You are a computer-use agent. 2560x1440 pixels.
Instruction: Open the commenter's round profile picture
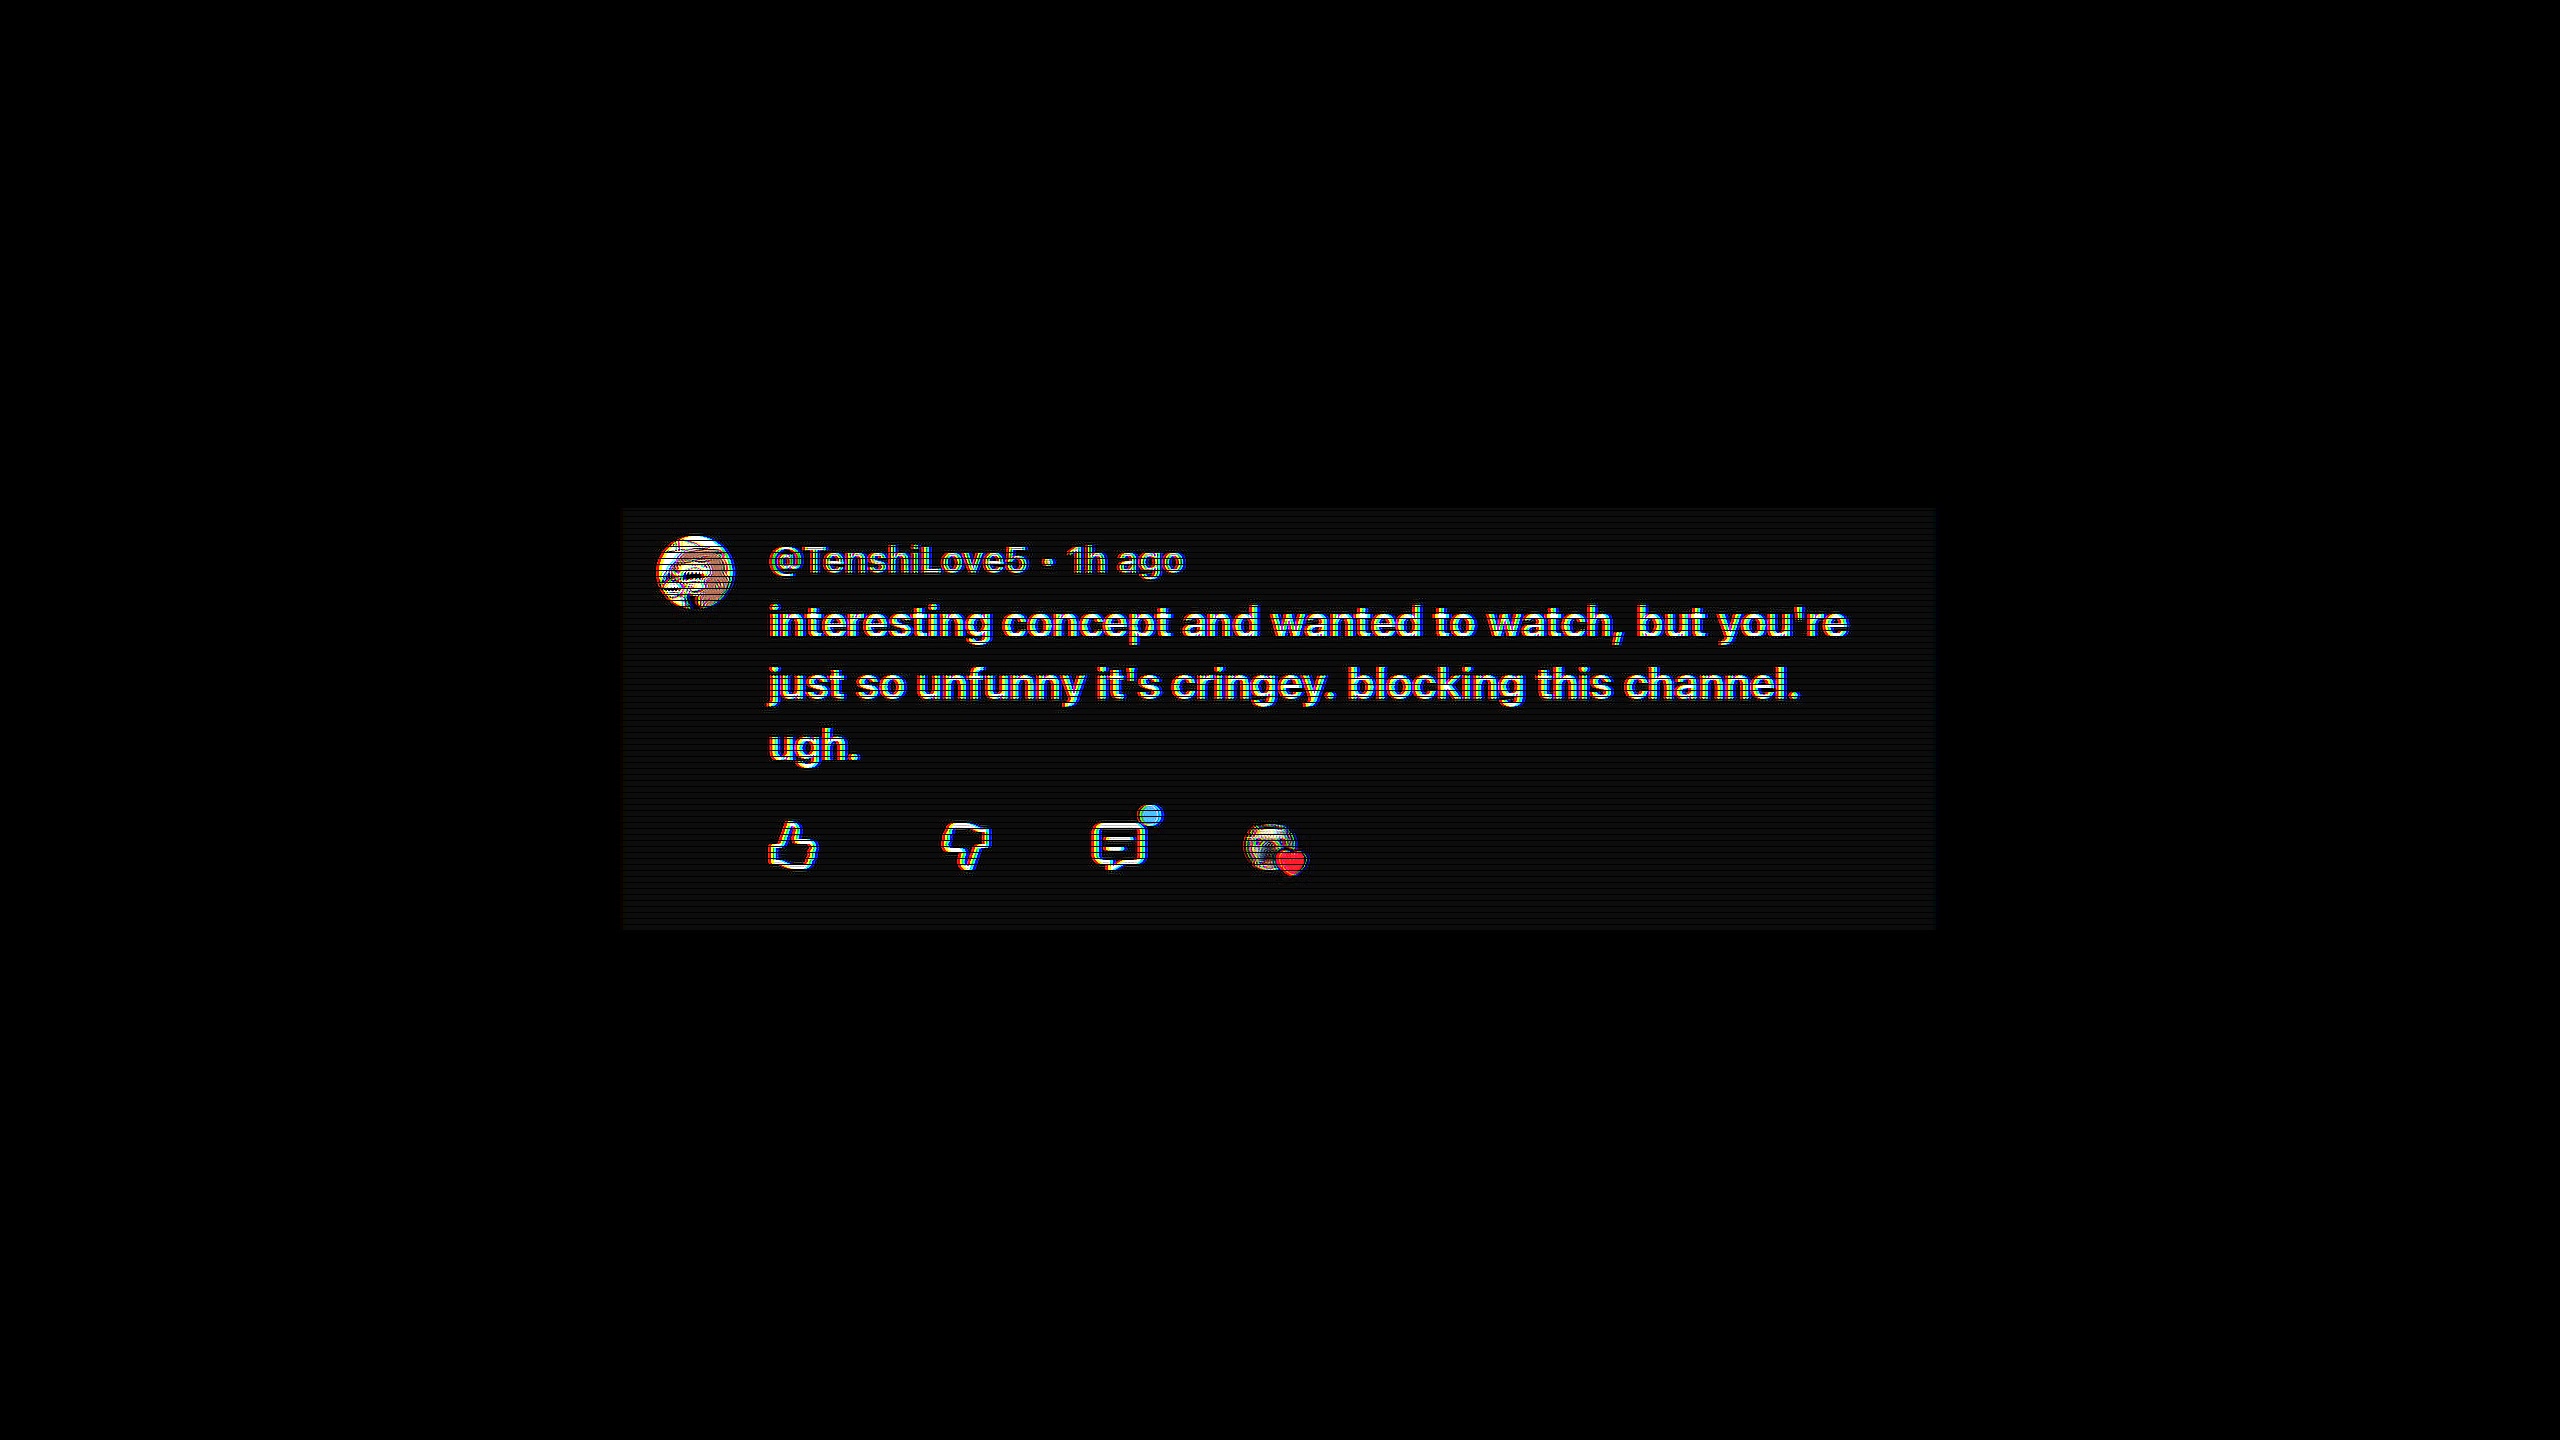695,572
